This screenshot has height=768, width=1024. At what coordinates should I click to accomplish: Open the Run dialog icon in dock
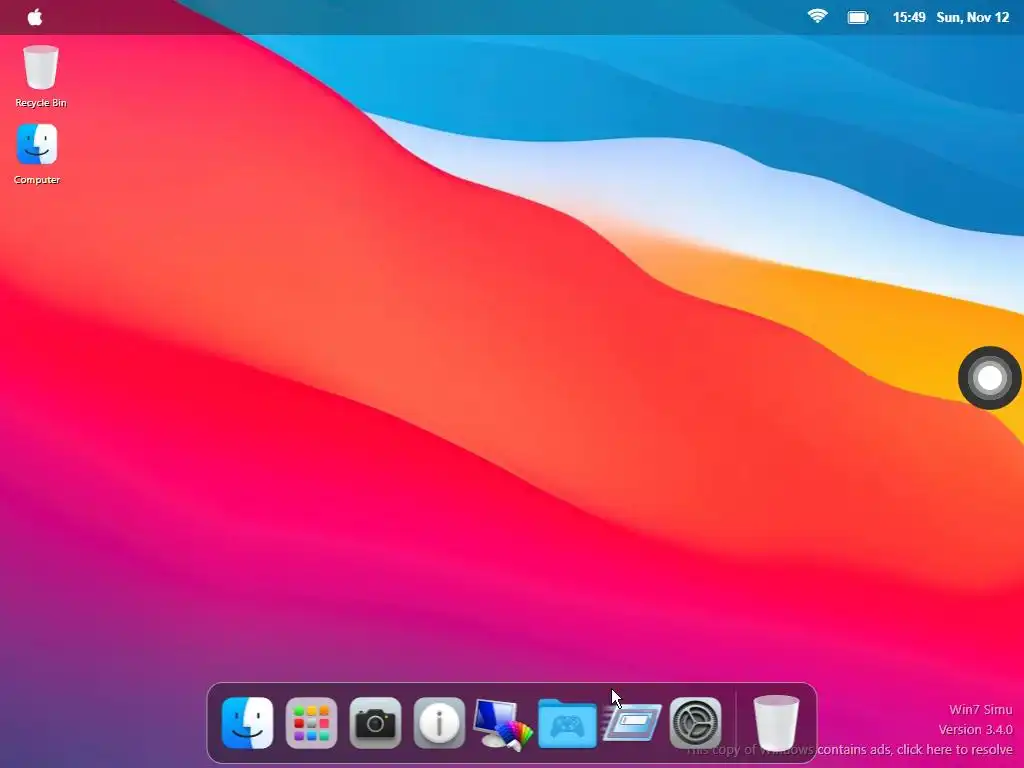click(632, 722)
